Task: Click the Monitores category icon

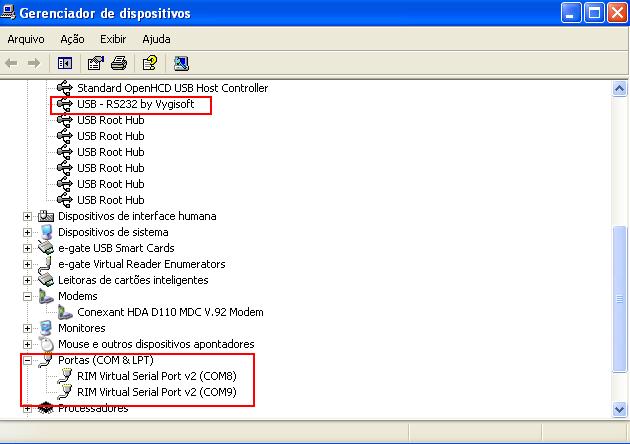Action: [x=46, y=328]
